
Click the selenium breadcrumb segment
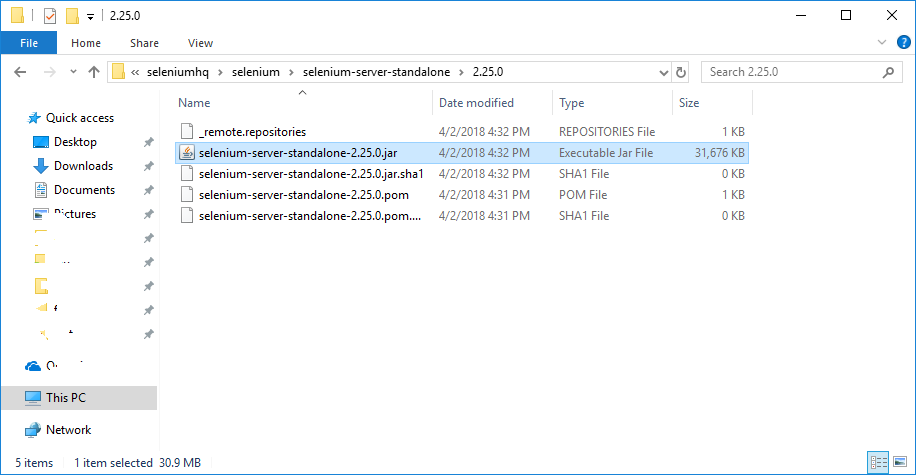tap(256, 72)
